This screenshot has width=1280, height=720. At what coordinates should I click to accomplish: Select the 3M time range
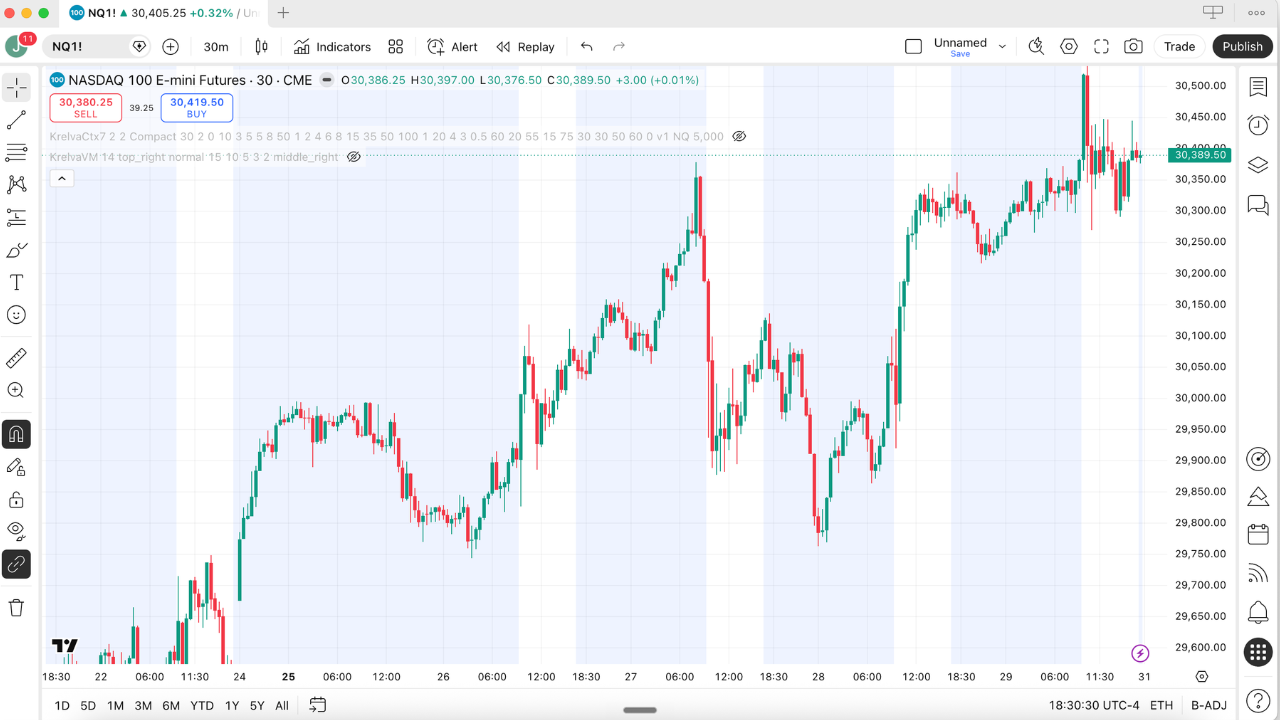pos(143,705)
